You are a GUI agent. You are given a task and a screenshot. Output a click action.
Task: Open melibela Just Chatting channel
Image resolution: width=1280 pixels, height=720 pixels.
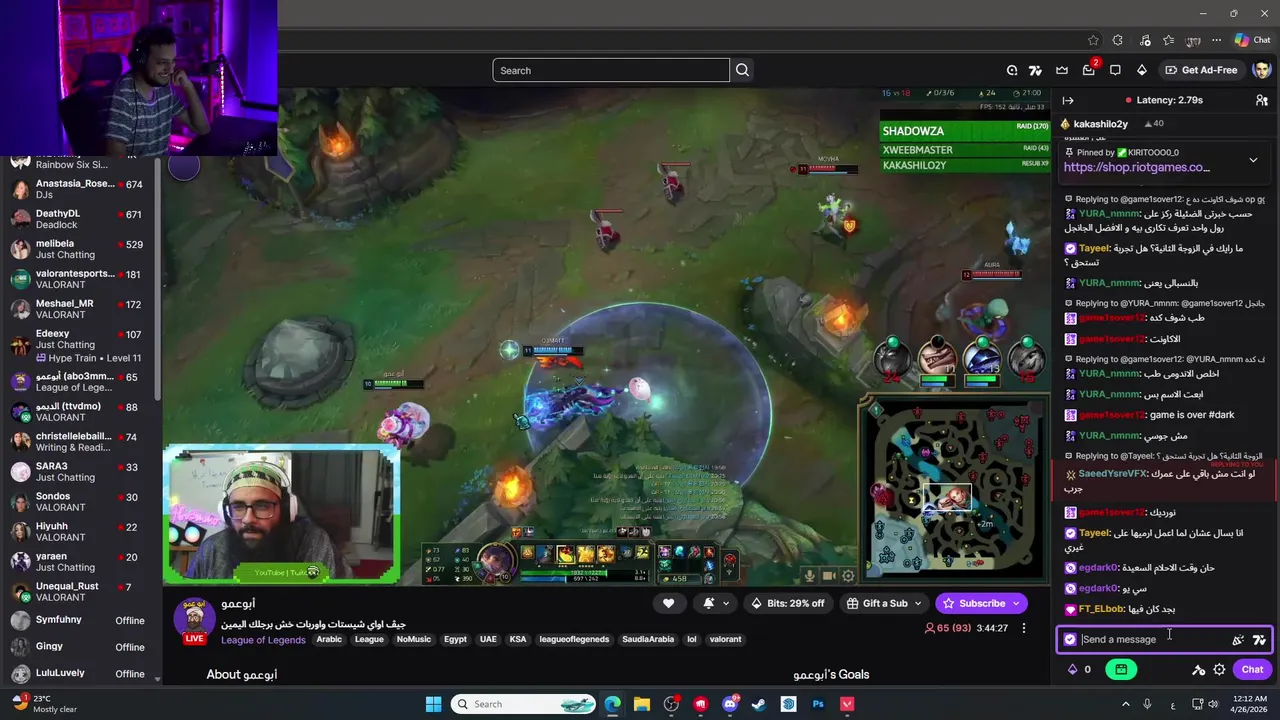[x=80, y=249]
